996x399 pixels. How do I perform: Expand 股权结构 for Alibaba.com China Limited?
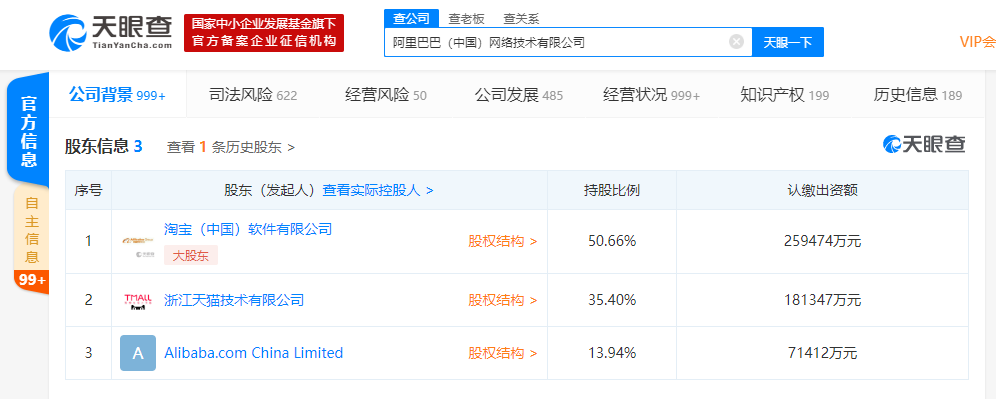pos(503,353)
